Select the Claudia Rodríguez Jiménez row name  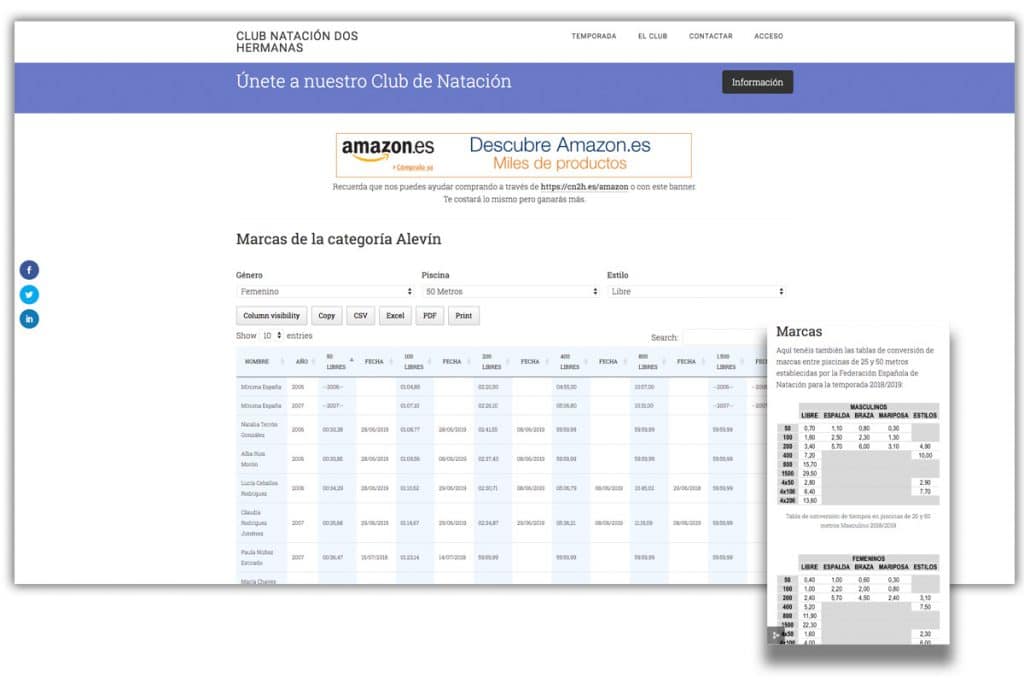(253, 523)
